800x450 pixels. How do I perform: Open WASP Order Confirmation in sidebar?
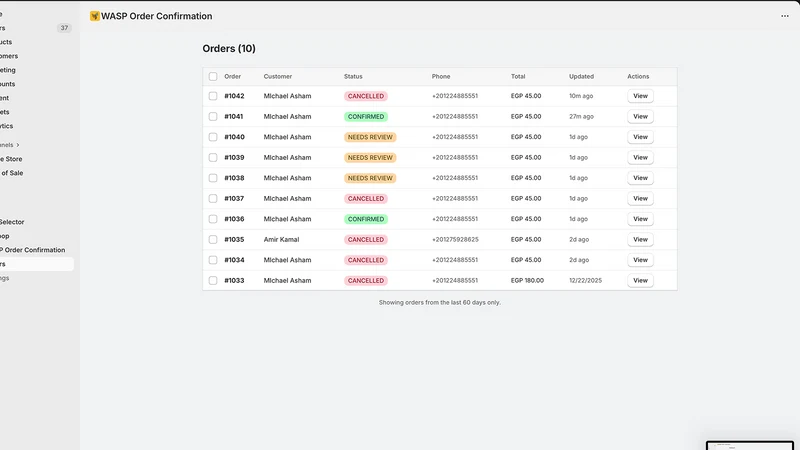[33, 250]
